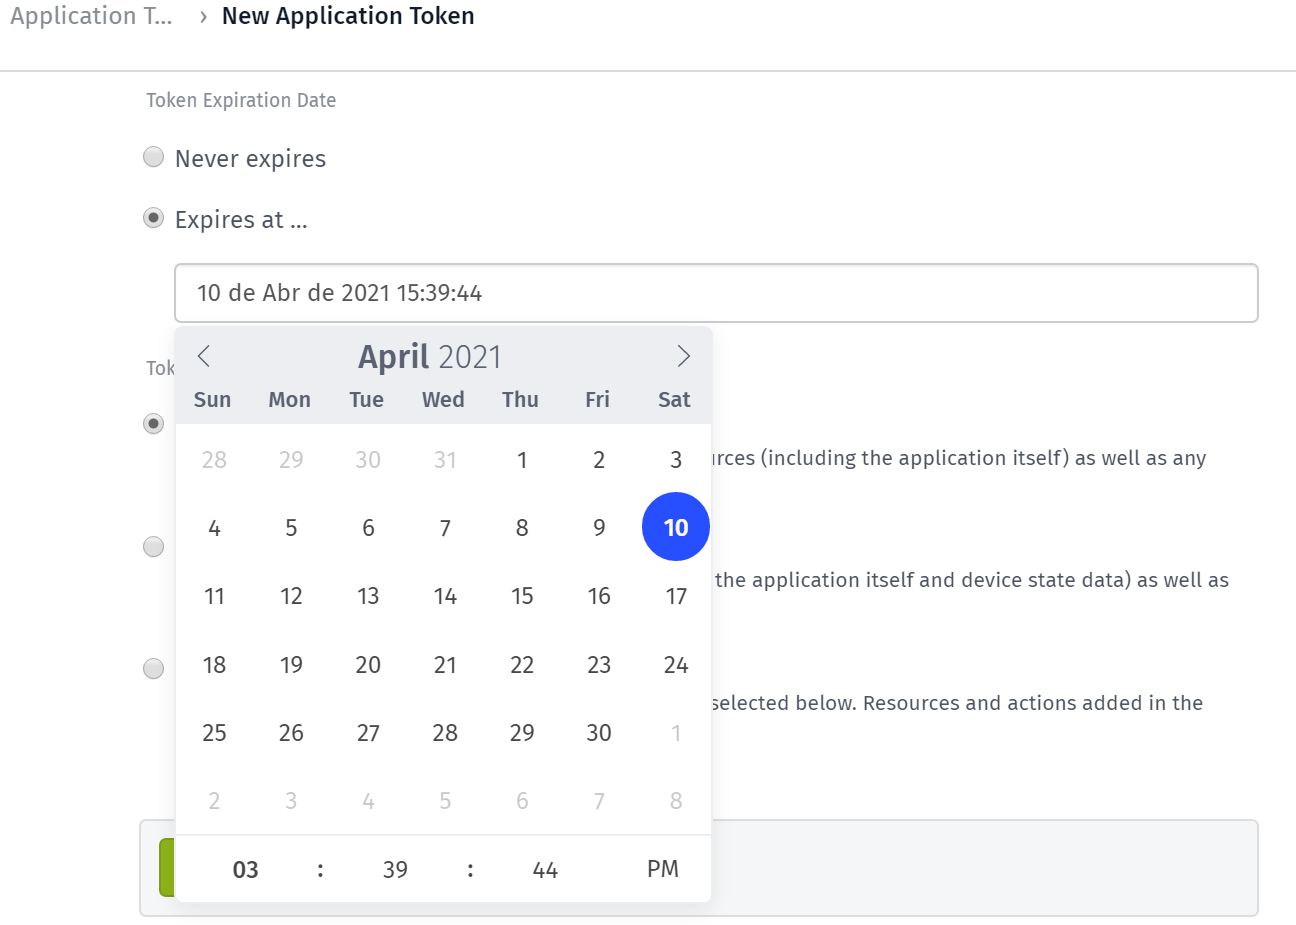Image resolution: width=1296 pixels, height=925 pixels.
Task: Pick April 3 in the calendar
Action: [676, 460]
